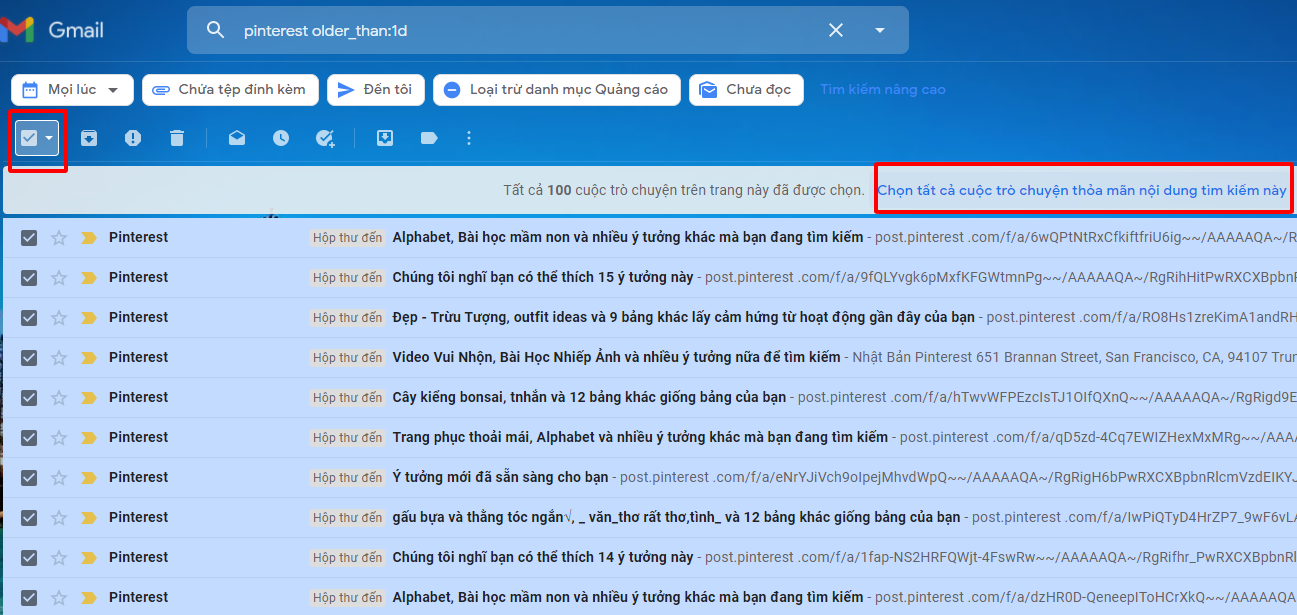The width and height of the screenshot is (1297, 615).
Task: Star the 'Ý tưởng mới đã sẵn sàng' email
Action: coord(59,477)
